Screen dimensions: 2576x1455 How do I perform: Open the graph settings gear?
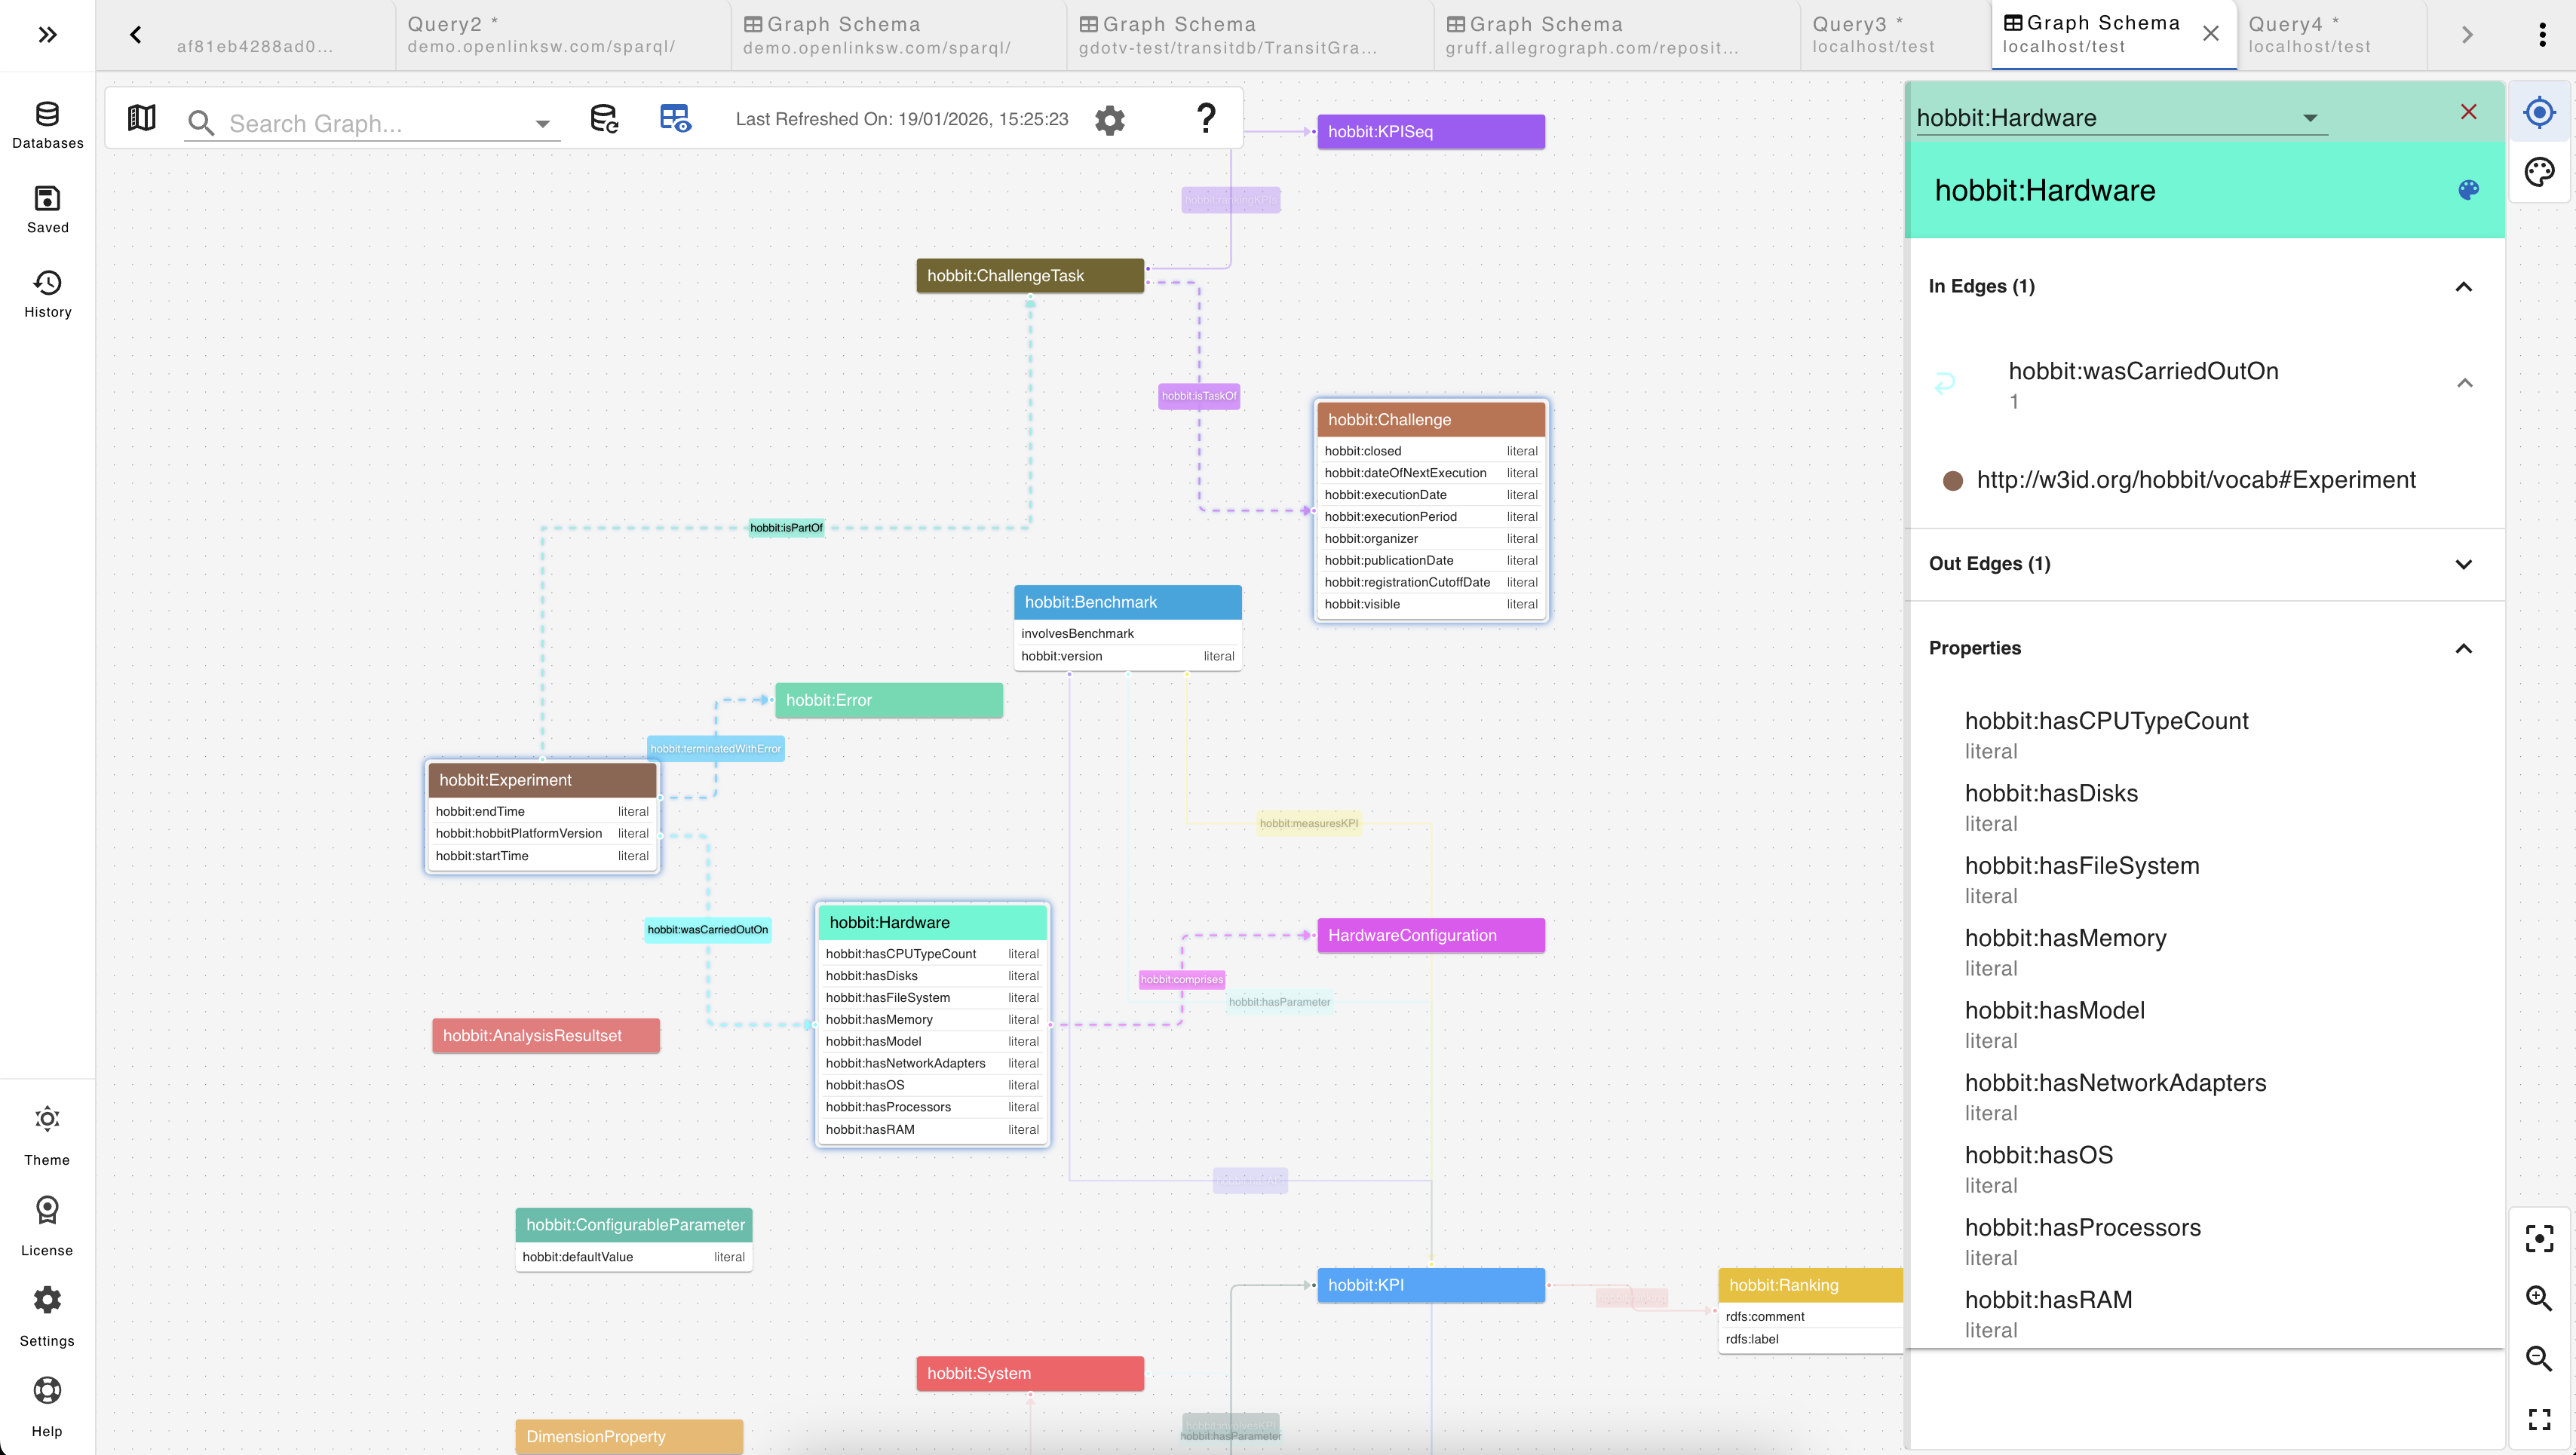point(1109,119)
